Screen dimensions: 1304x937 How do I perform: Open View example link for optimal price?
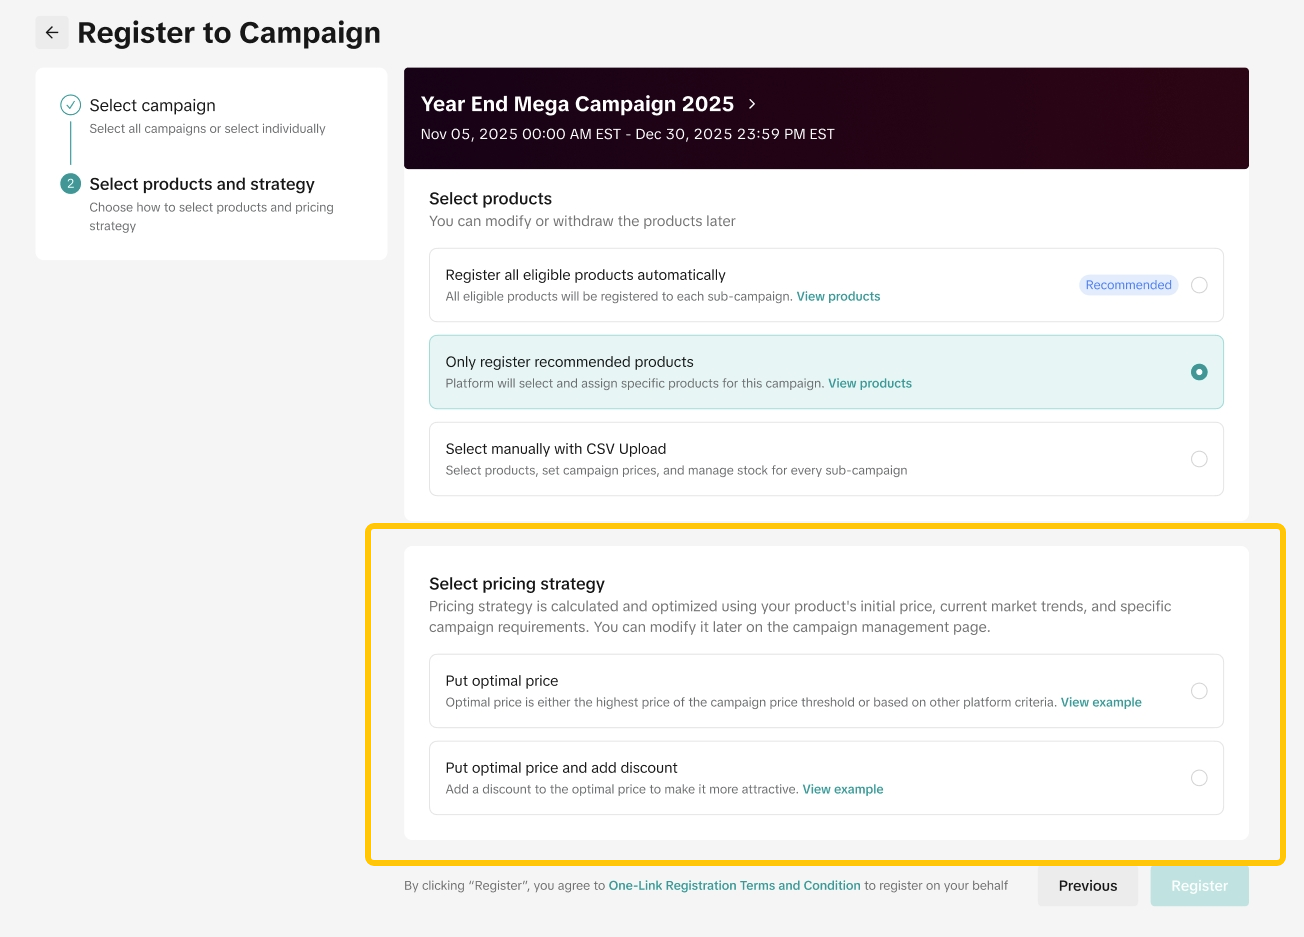click(x=1100, y=703)
